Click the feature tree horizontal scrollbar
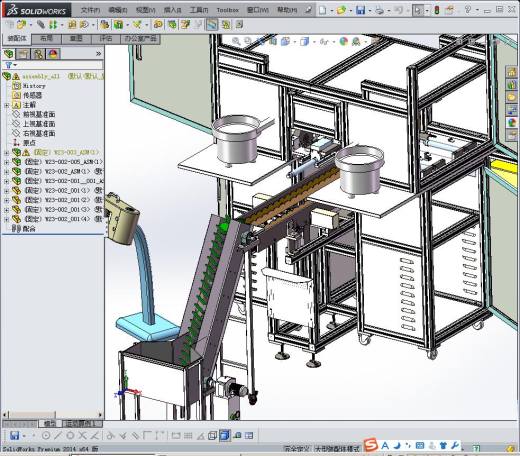520x456 pixels. click(x=53, y=415)
